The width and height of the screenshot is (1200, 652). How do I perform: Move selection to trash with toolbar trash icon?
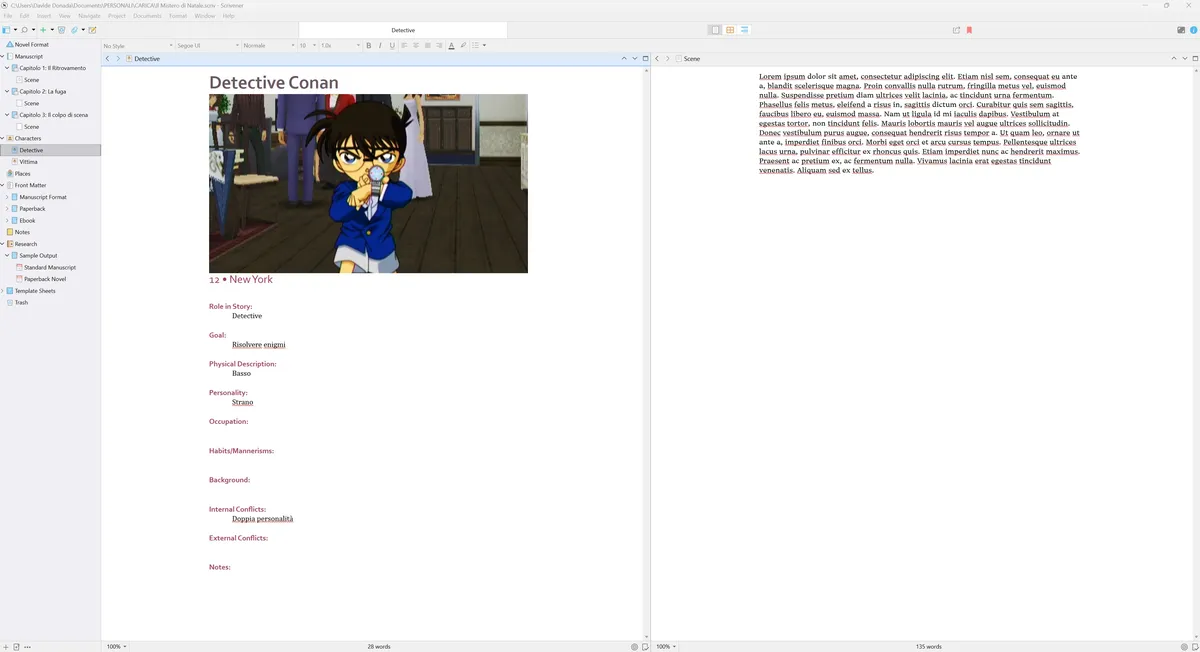click(61, 30)
